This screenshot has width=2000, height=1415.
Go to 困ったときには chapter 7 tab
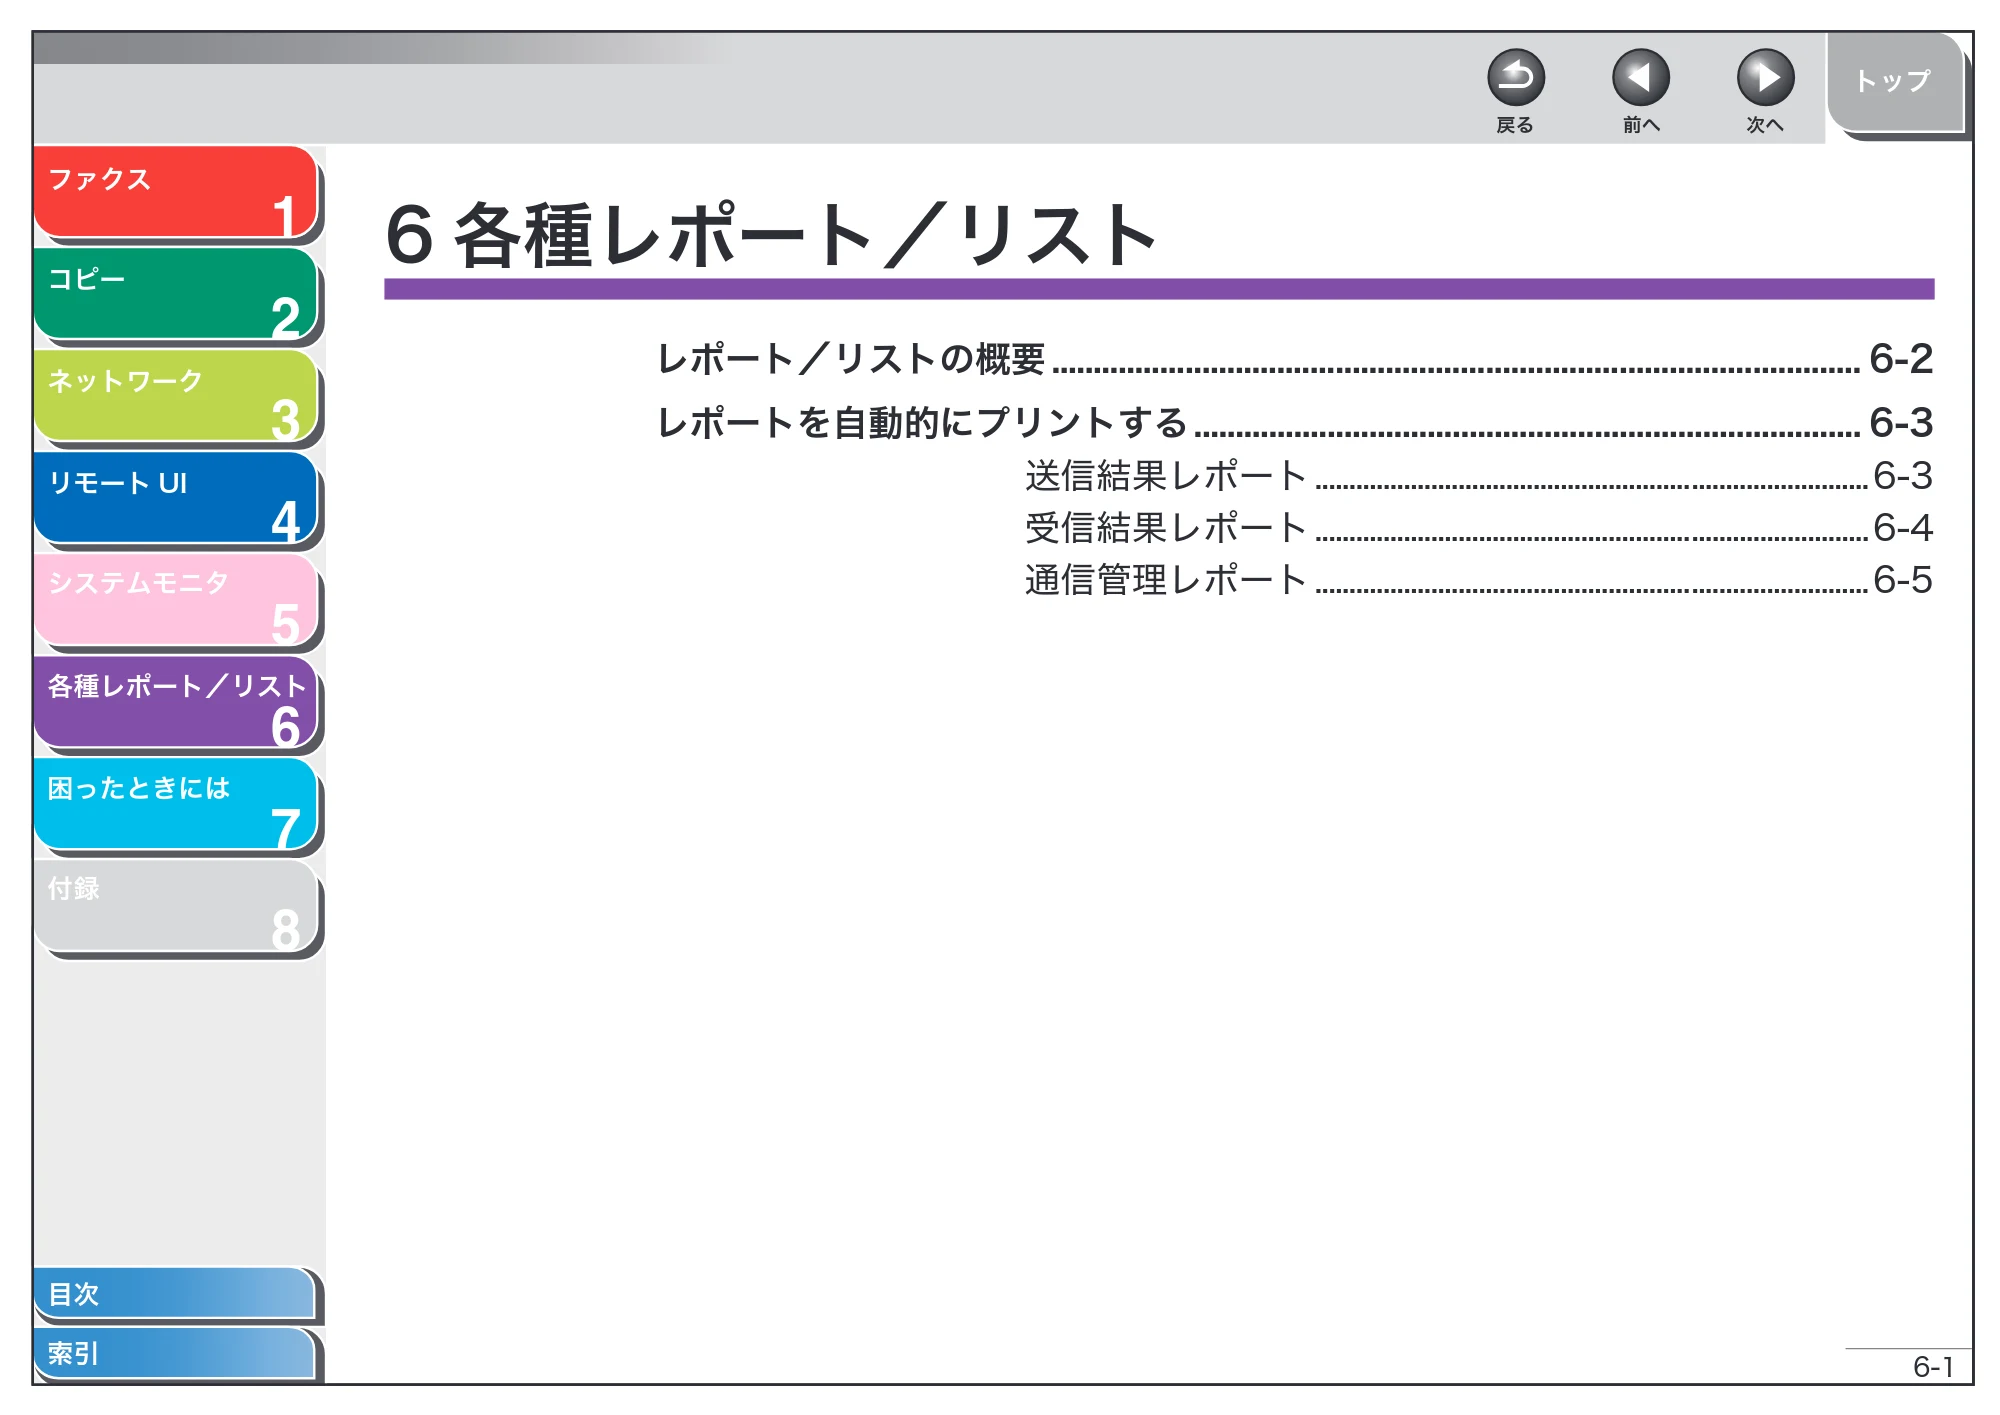pyautogui.click(x=176, y=804)
